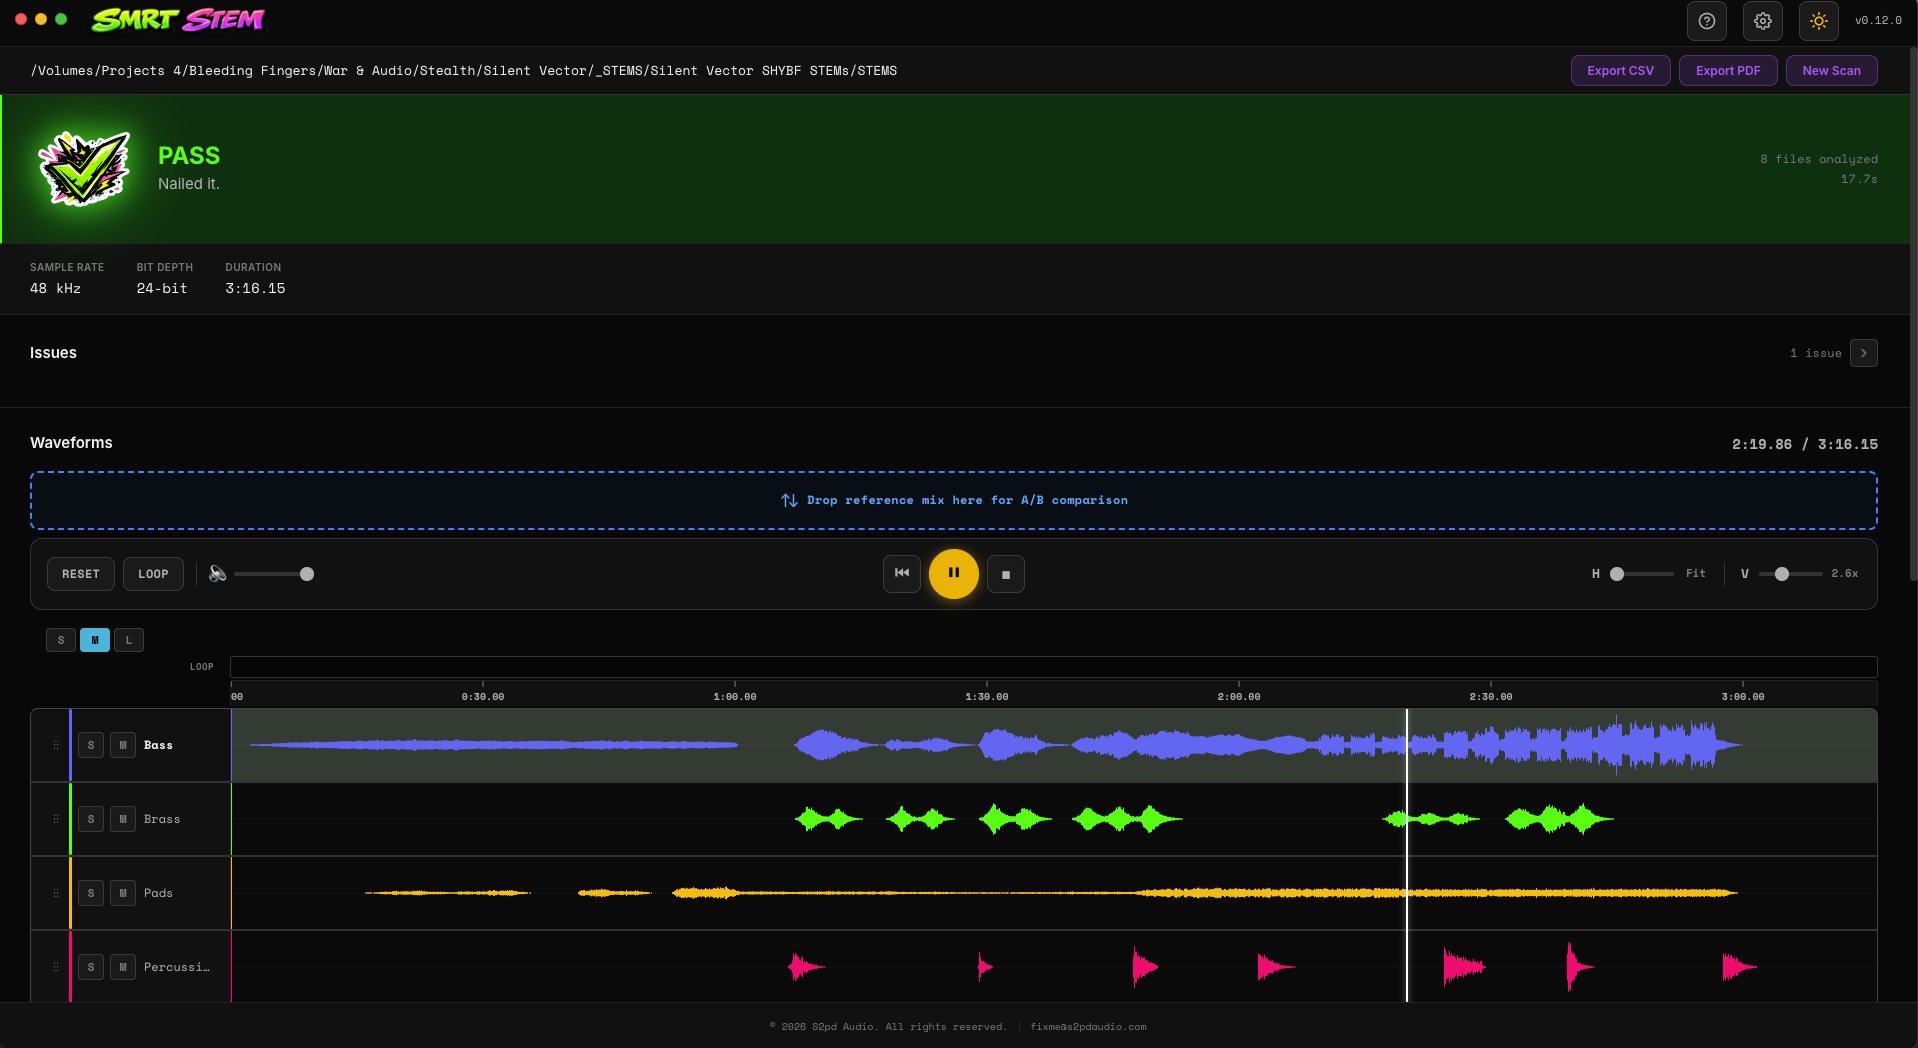Open the help dialog

pyautogui.click(x=1707, y=21)
